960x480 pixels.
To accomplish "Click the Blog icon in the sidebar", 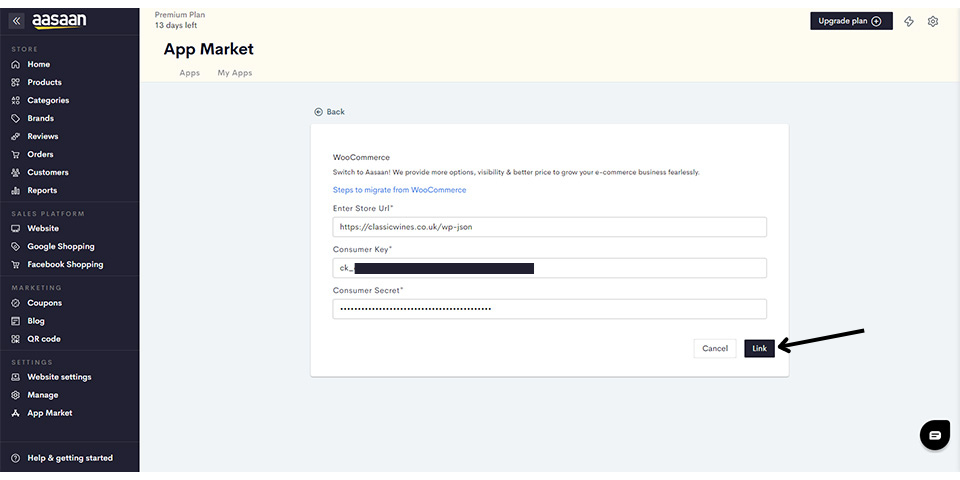I will [16, 321].
